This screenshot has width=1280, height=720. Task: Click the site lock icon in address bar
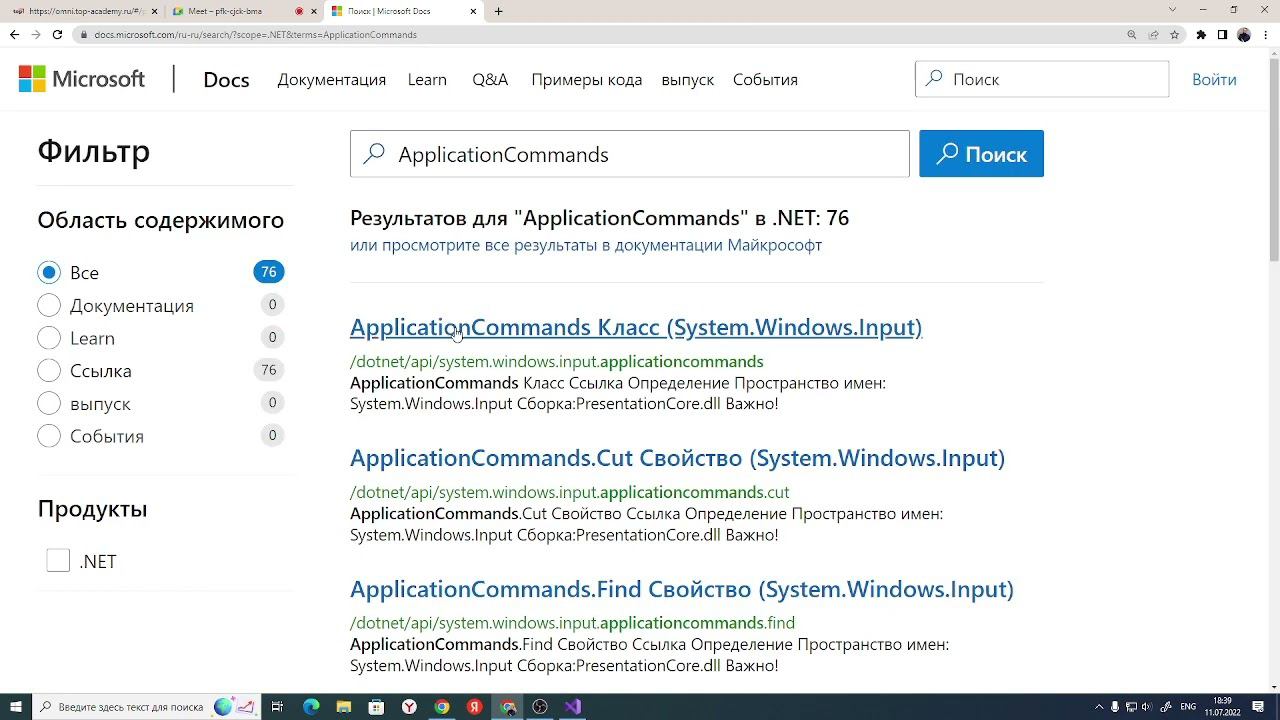click(x=84, y=34)
